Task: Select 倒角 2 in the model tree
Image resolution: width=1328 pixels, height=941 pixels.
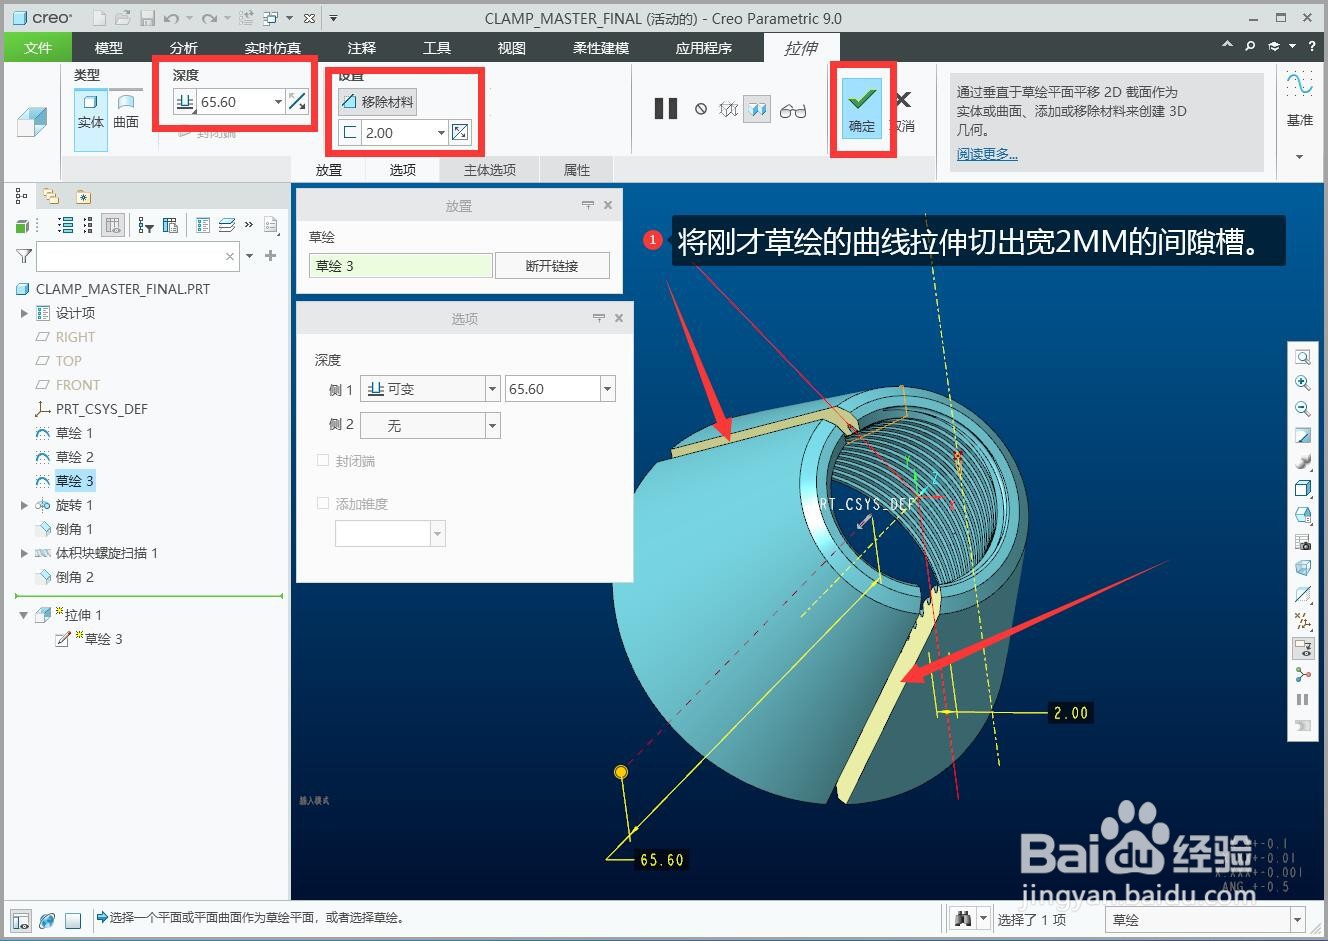Action: (x=75, y=577)
